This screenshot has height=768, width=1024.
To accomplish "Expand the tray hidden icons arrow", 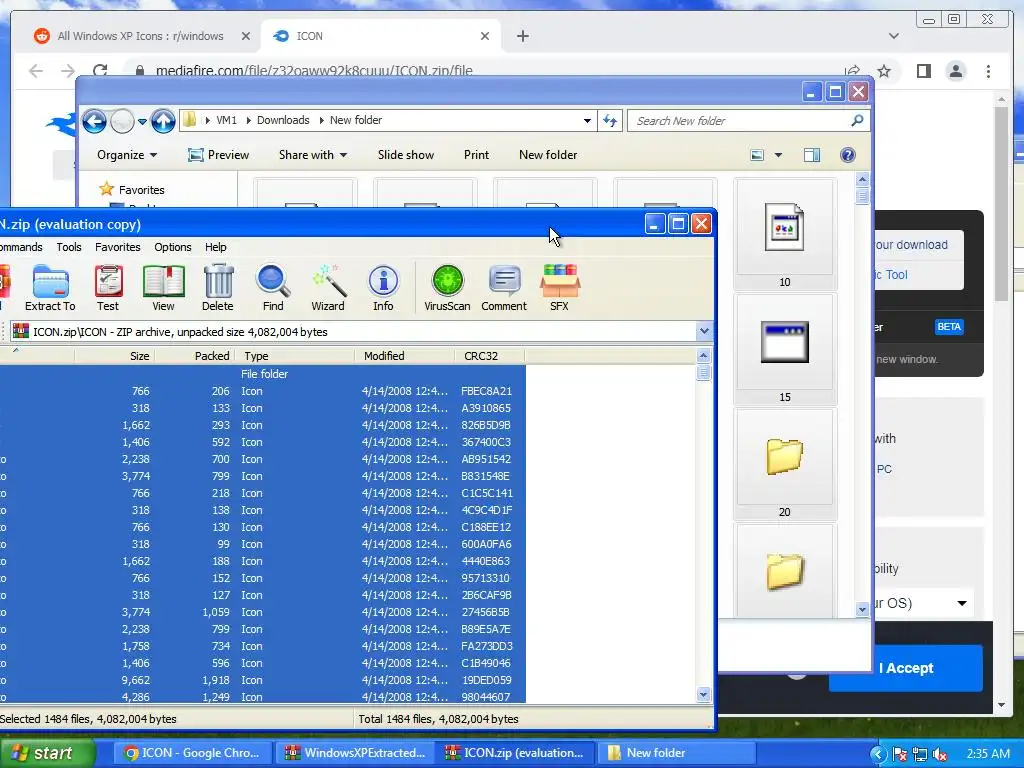I will point(878,754).
